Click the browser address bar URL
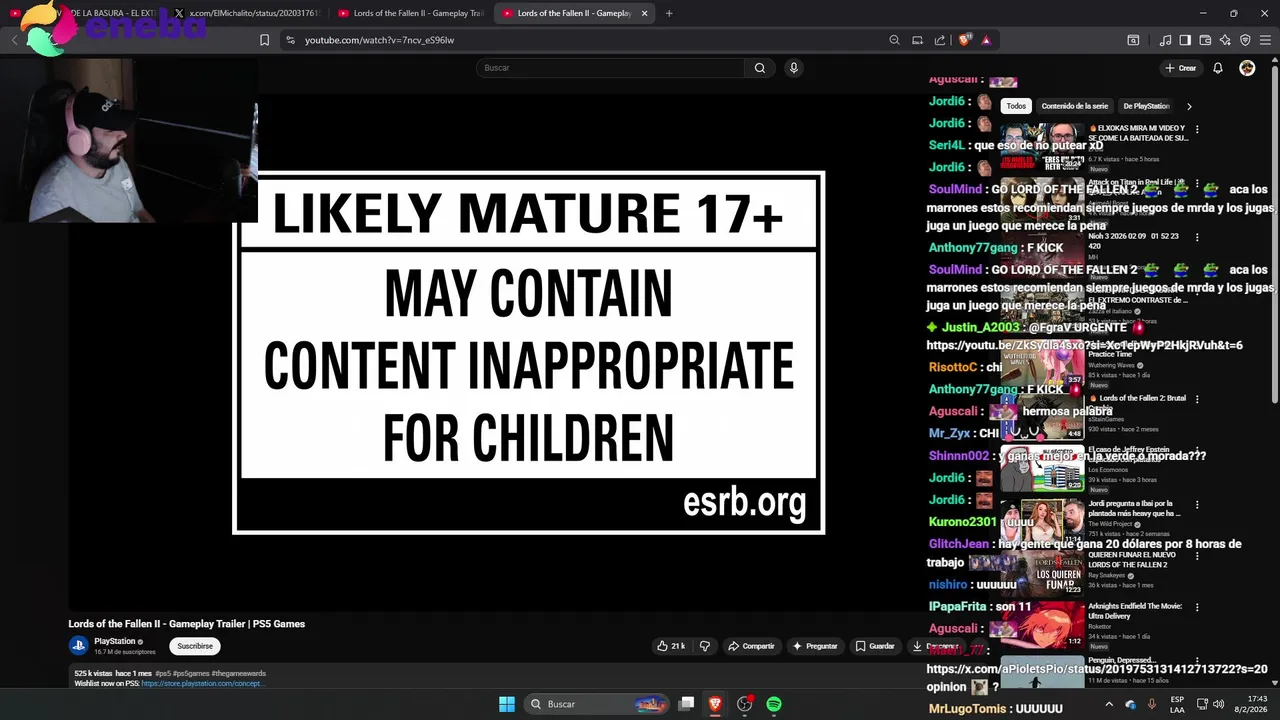The image size is (1280, 720). pyautogui.click(x=379, y=40)
